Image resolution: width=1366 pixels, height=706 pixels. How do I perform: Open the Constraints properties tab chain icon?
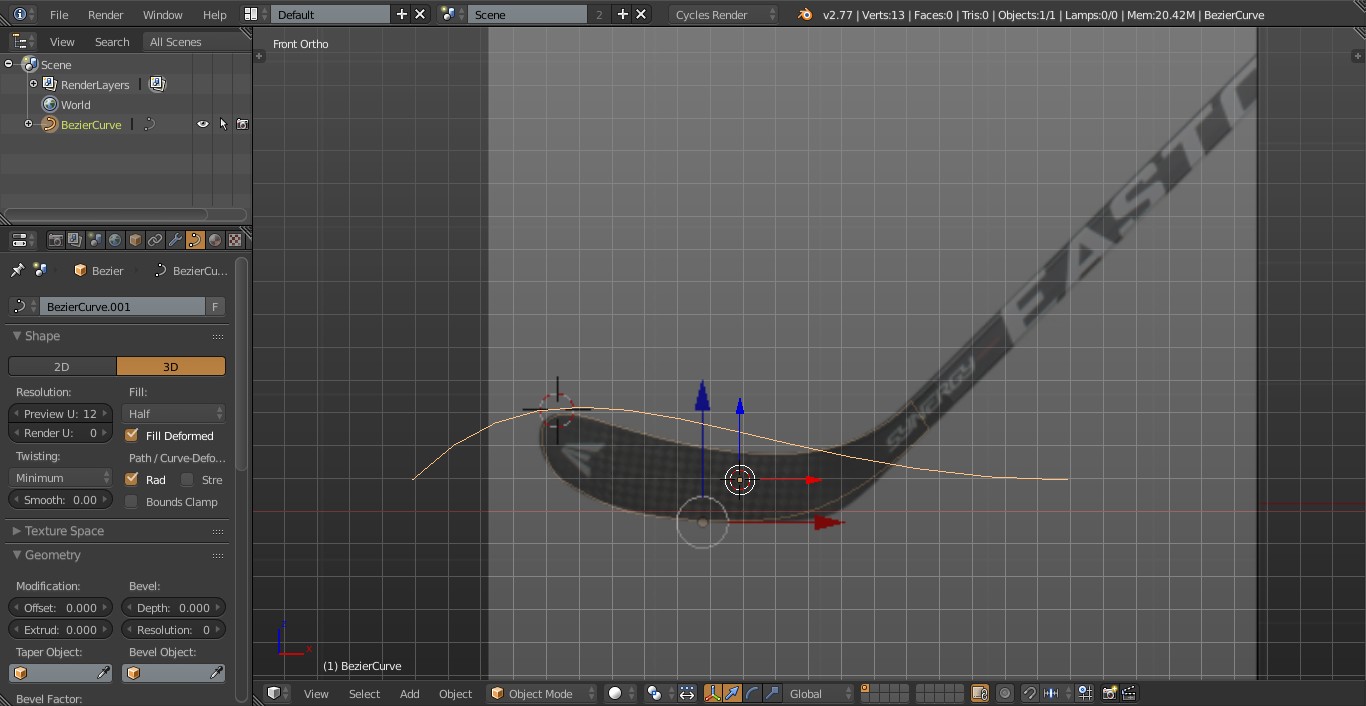tap(155, 240)
